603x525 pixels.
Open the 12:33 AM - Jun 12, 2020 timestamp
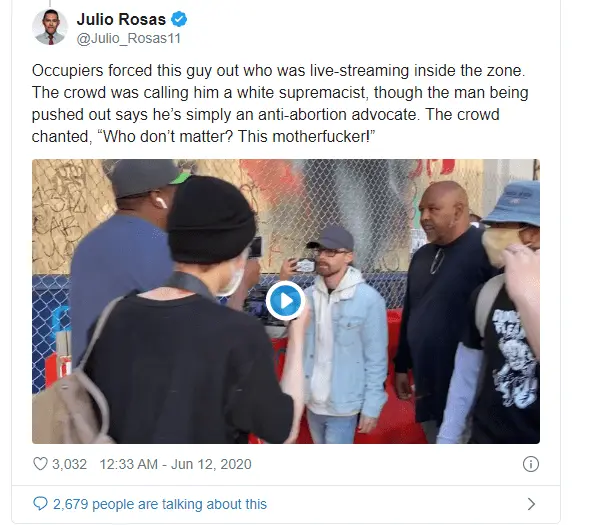175,464
